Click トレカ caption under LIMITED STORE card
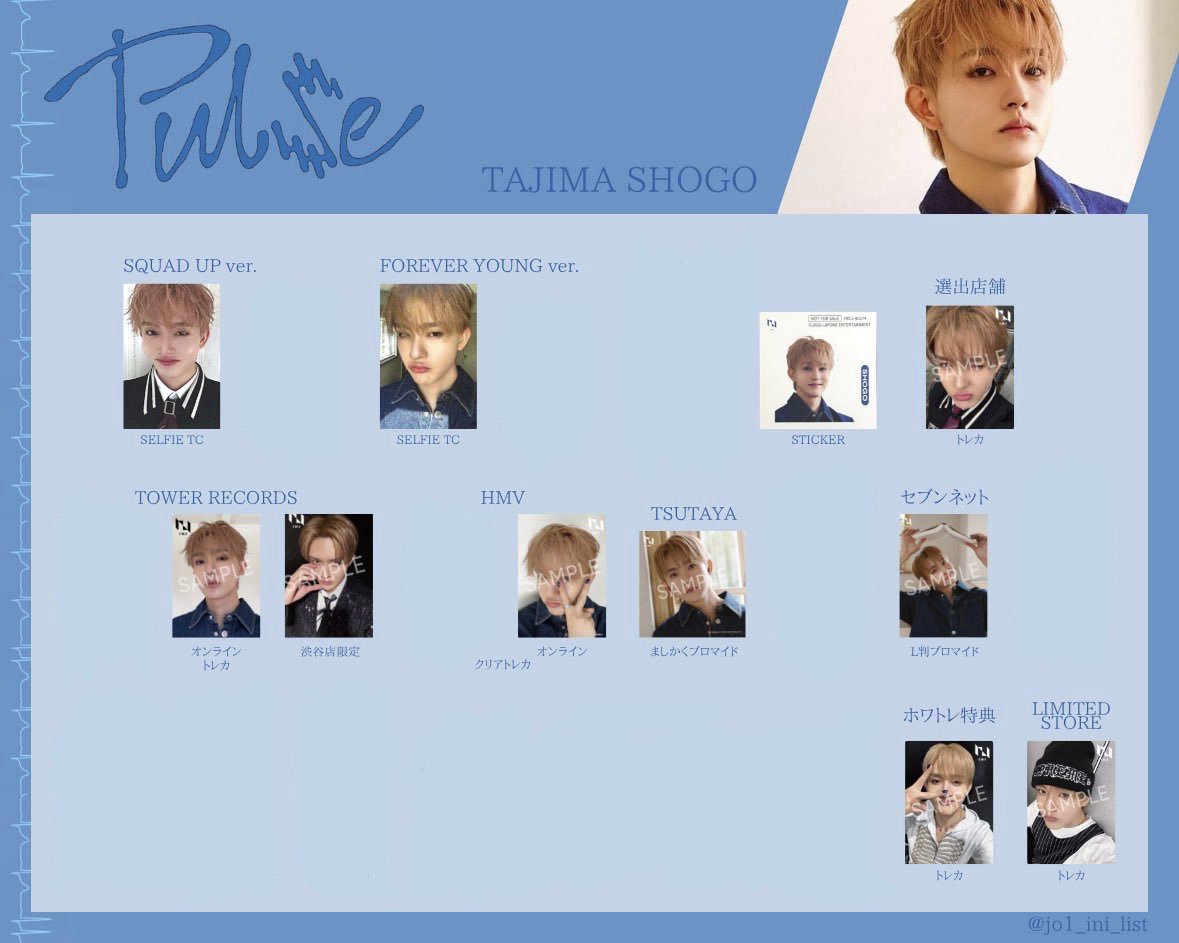1179x943 pixels. tap(1071, 875)
